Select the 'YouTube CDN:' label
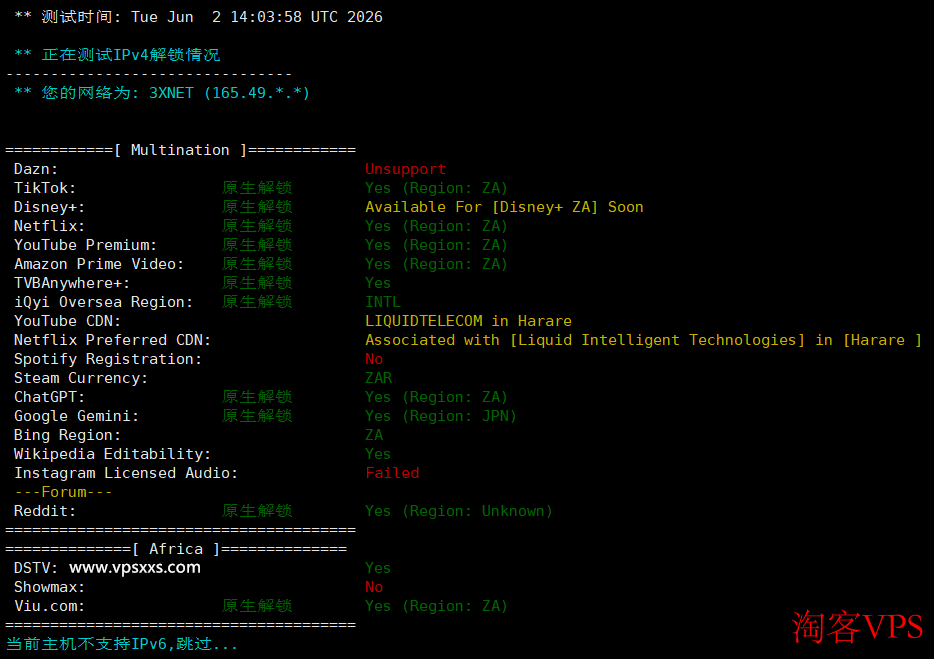Viewport: 934px width, 659px height. tap(67, 321)
